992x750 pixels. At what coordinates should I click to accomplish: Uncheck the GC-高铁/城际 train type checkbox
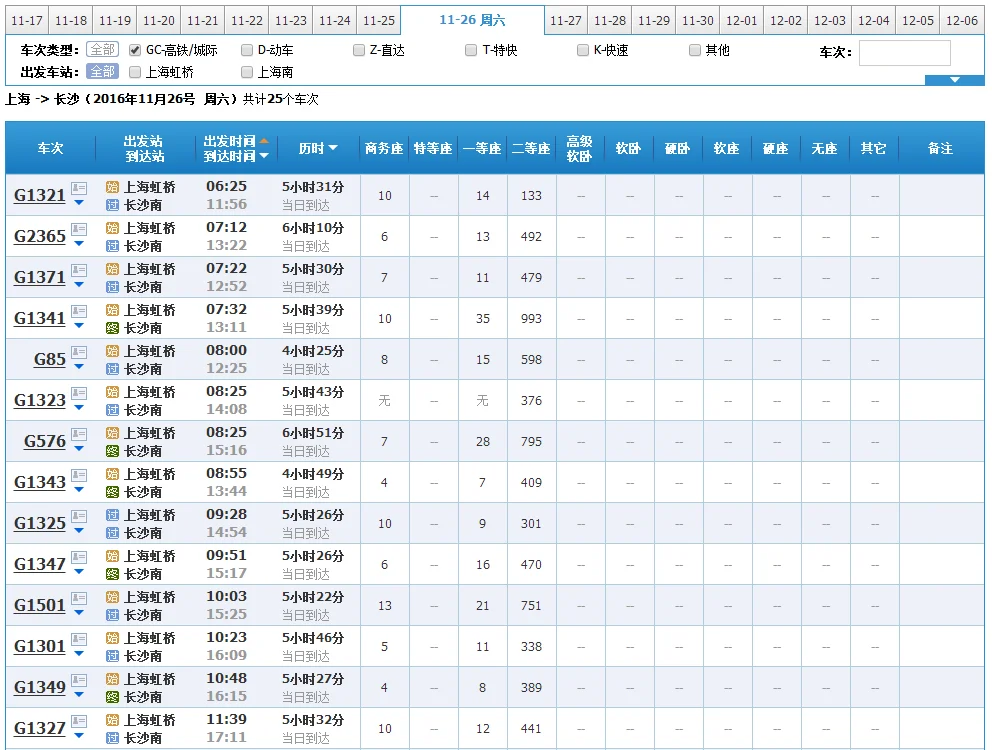(134, 49)
